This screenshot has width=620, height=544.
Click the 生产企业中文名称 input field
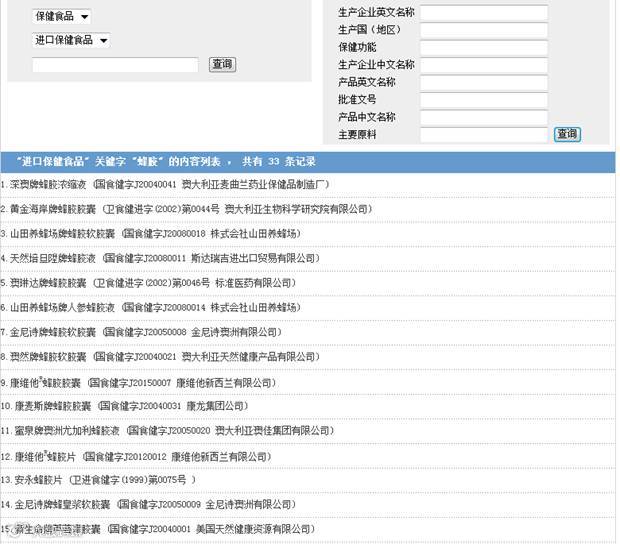[484, 65]
